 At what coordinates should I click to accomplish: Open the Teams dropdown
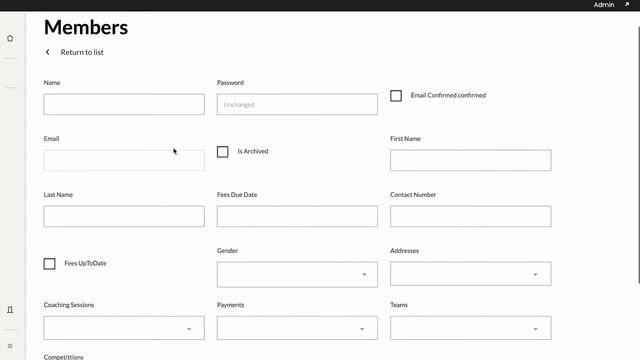coord(471,328)
